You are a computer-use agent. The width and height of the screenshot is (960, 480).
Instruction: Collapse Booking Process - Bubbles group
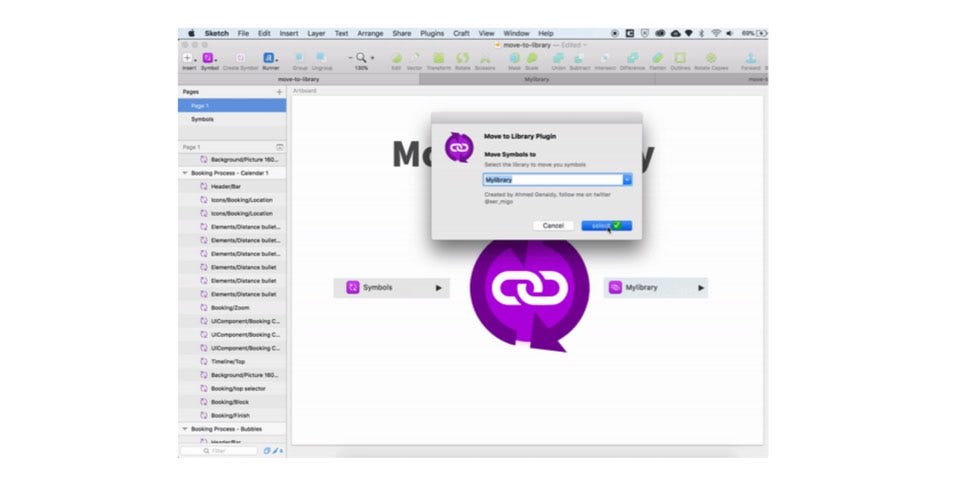tap(184, 429)
